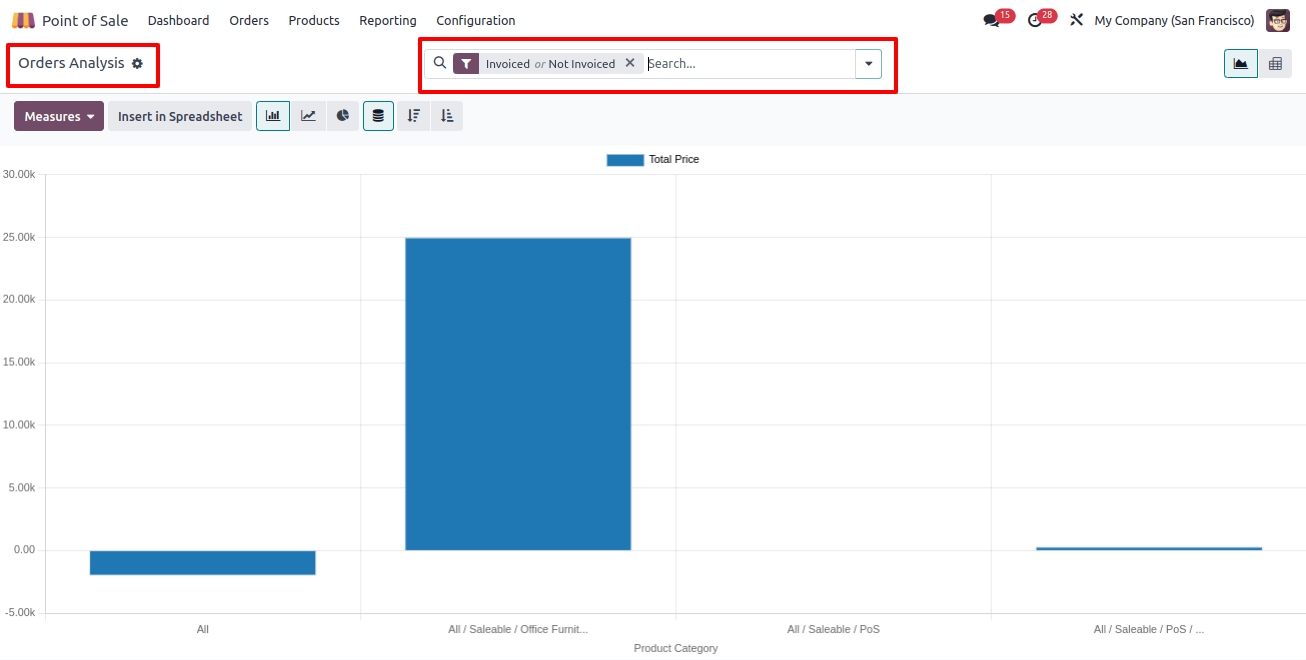Open the user avatar menu

1278,20
